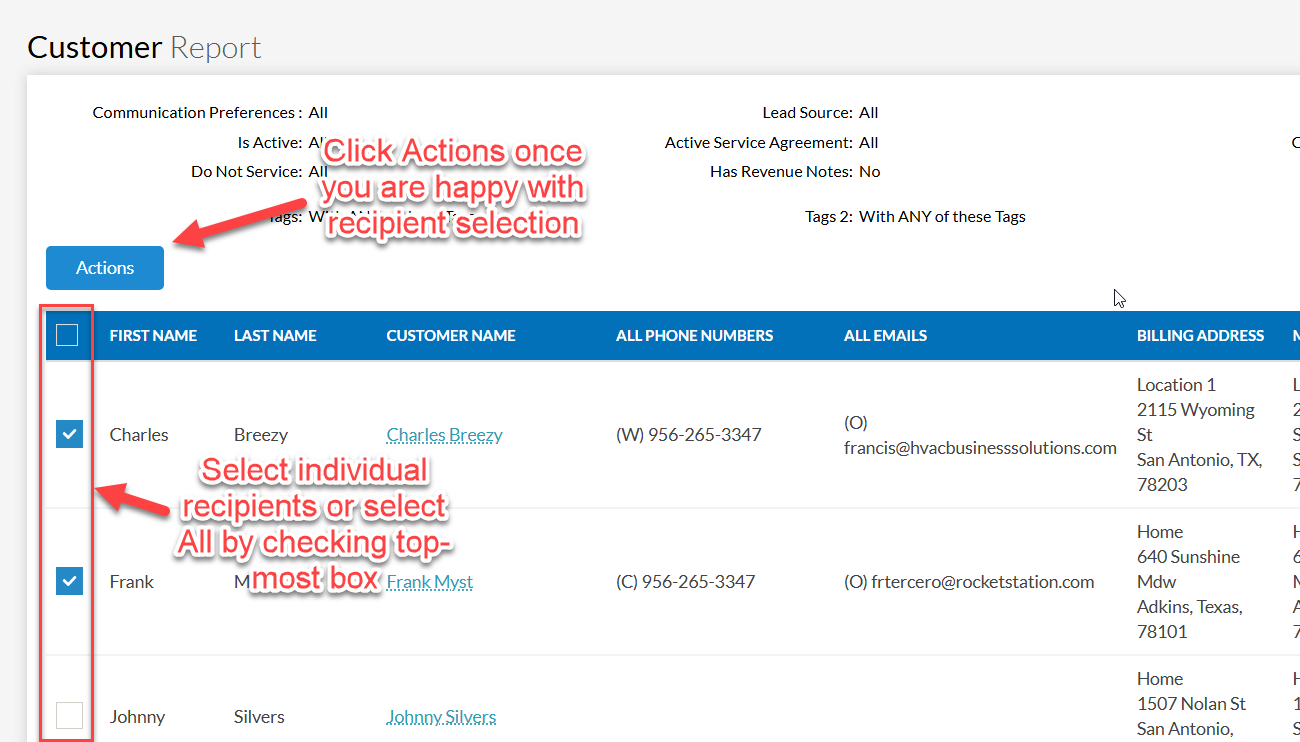1300x742 pixels.
Task: Click the francis@hvacbusinesssolutions.com email cell
Action: (x=979, y=447)
